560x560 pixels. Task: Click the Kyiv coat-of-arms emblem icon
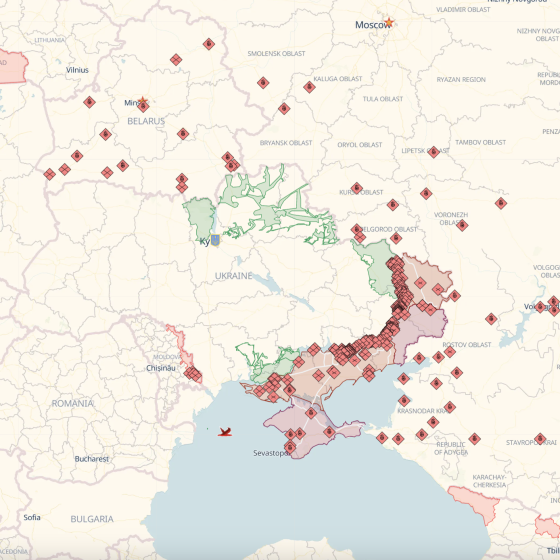click(215, 240)
